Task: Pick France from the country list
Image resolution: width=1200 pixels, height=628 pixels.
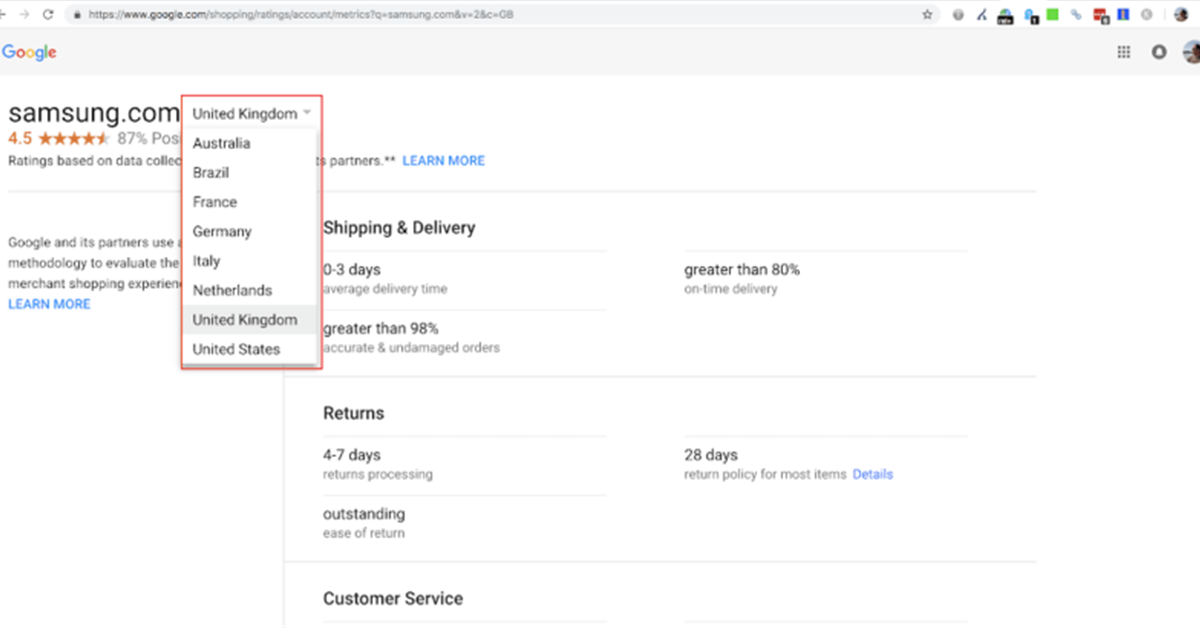Action: (215, 202)
